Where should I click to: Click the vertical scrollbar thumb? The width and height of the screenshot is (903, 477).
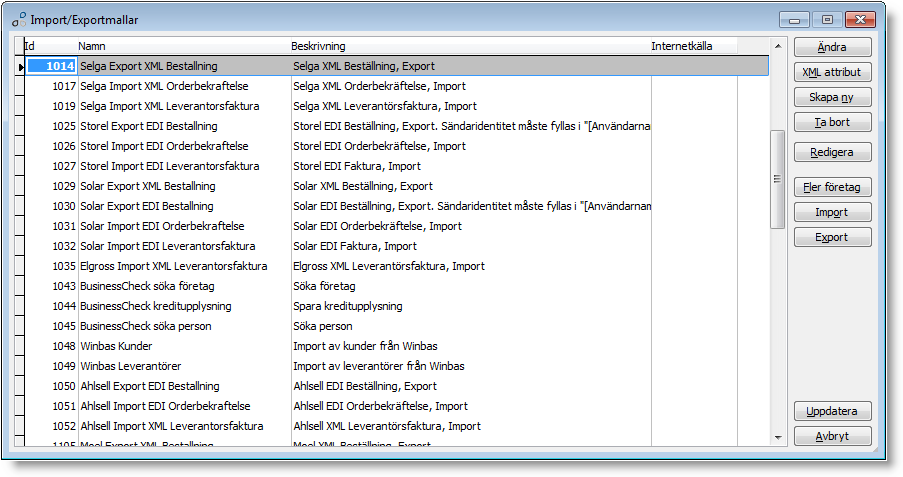pos(777,179)
